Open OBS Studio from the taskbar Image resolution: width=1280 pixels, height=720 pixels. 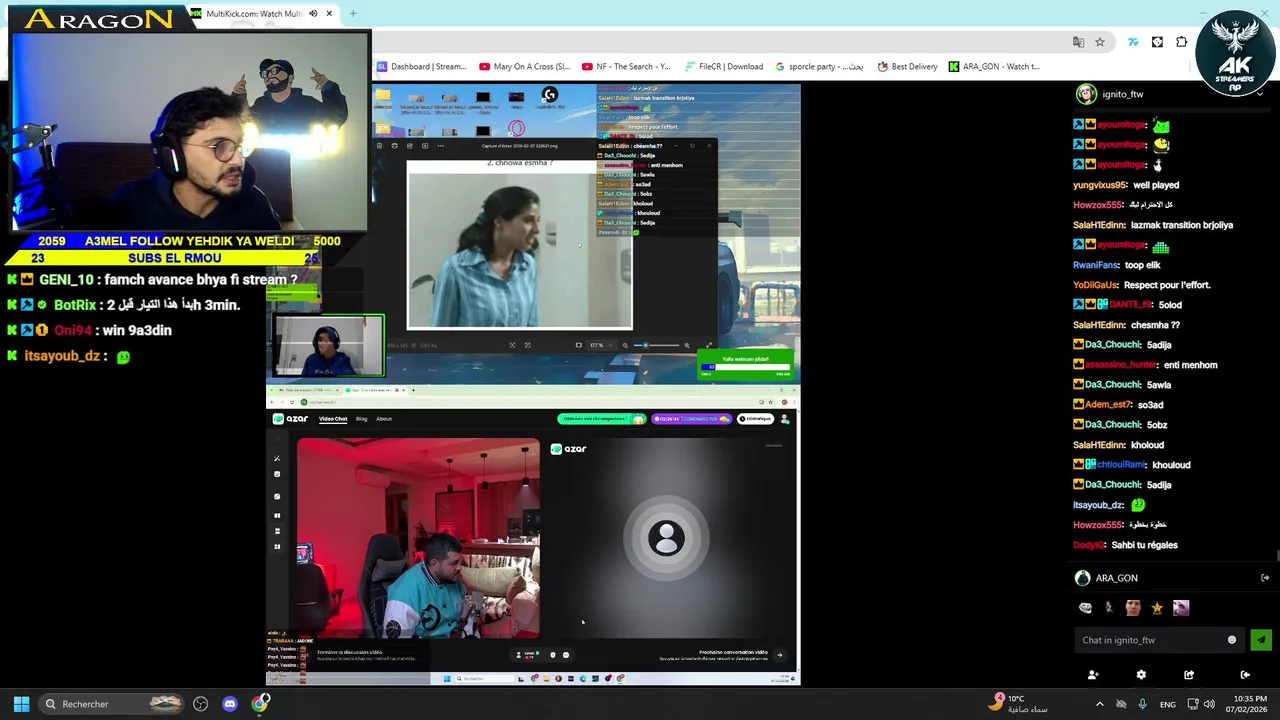pos(201,704)
